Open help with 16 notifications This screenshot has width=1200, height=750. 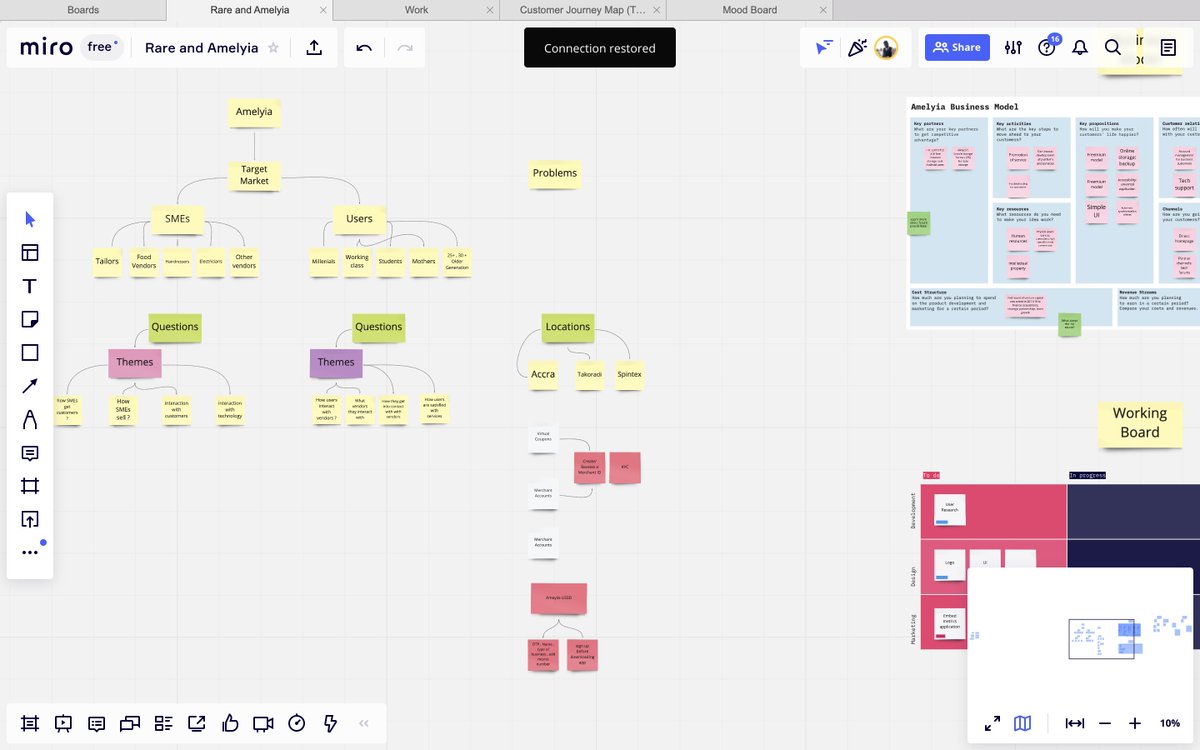[x=1047, y=48]
